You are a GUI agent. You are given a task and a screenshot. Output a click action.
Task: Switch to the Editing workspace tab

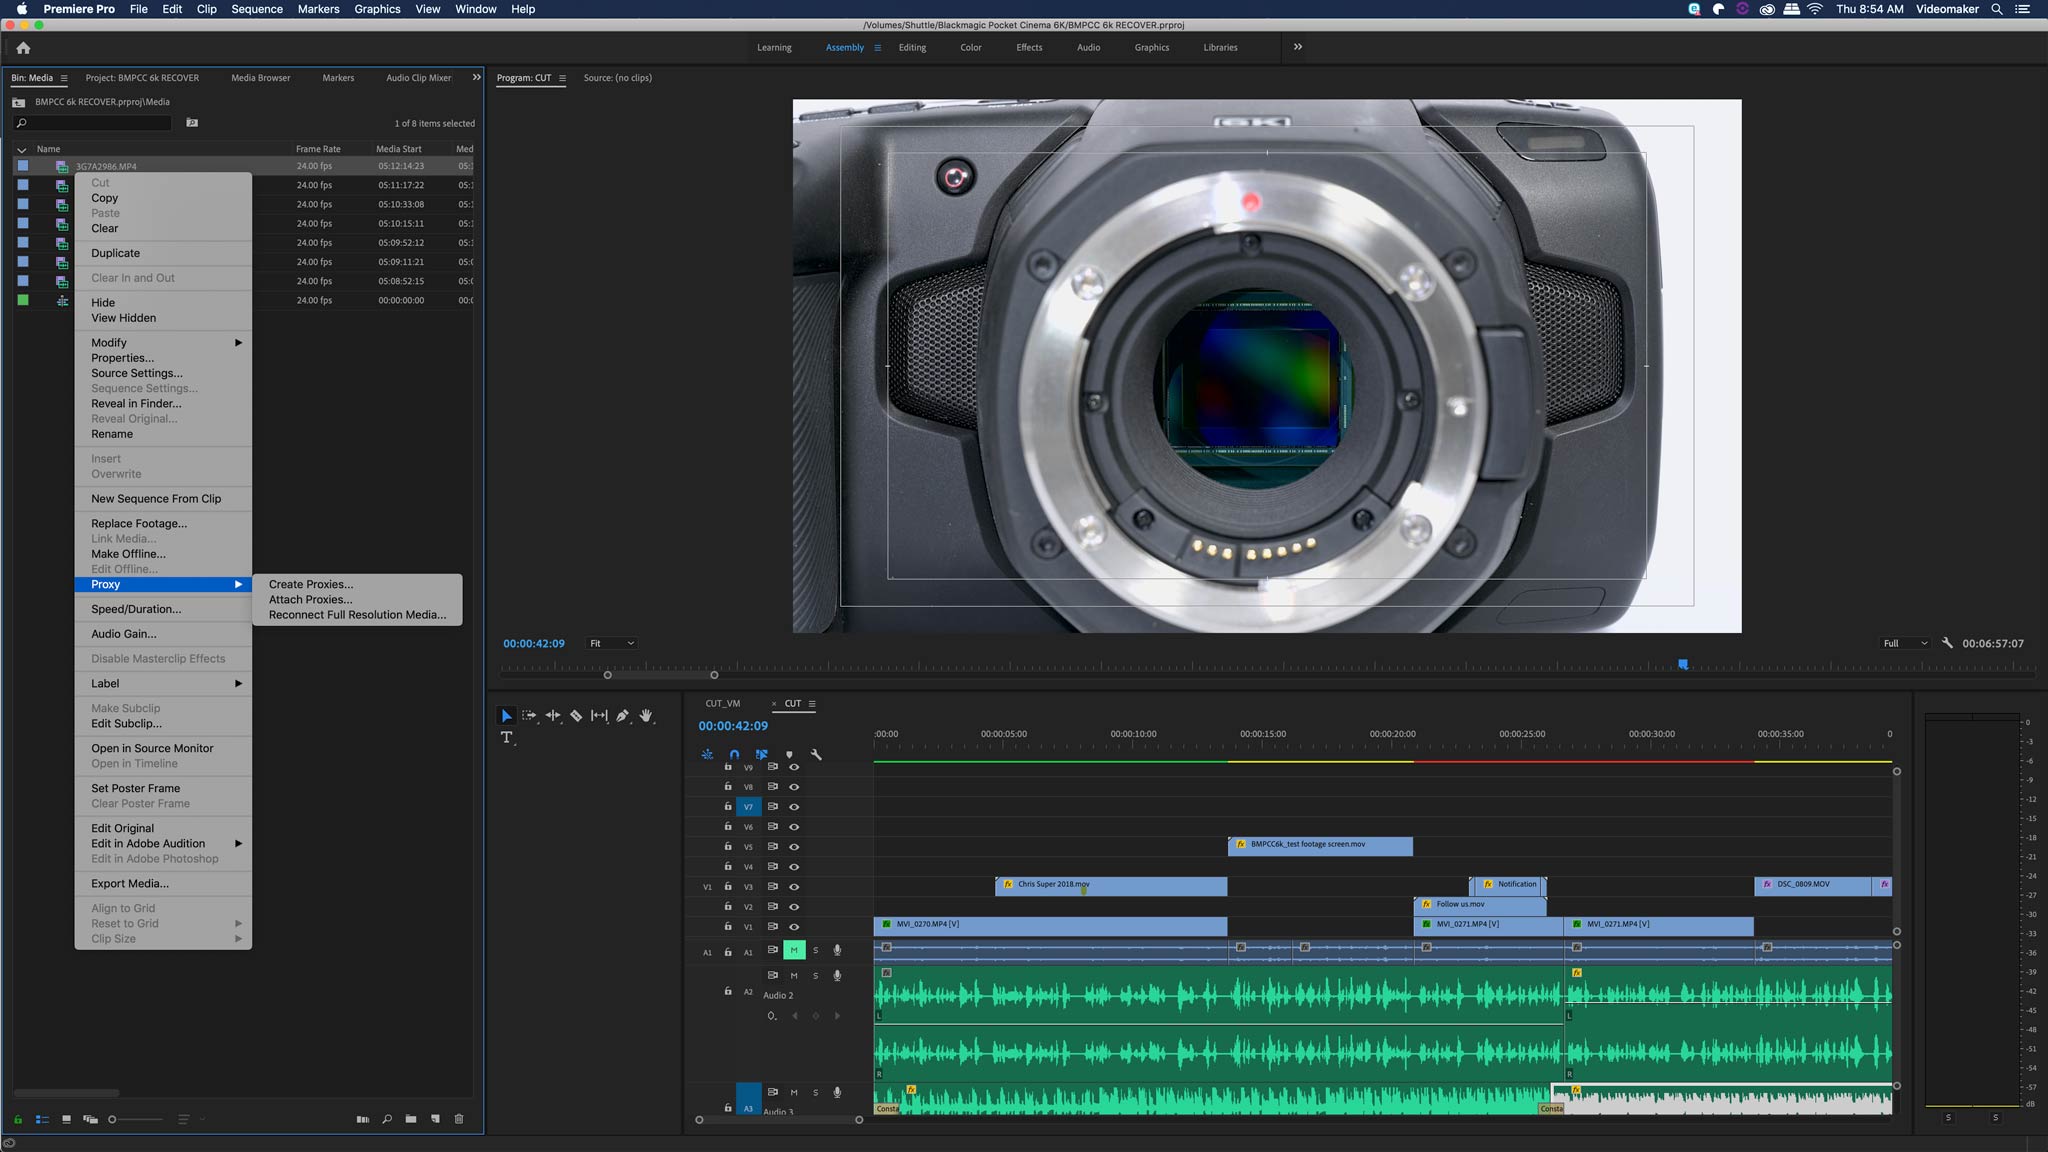[x=912, y=47]
